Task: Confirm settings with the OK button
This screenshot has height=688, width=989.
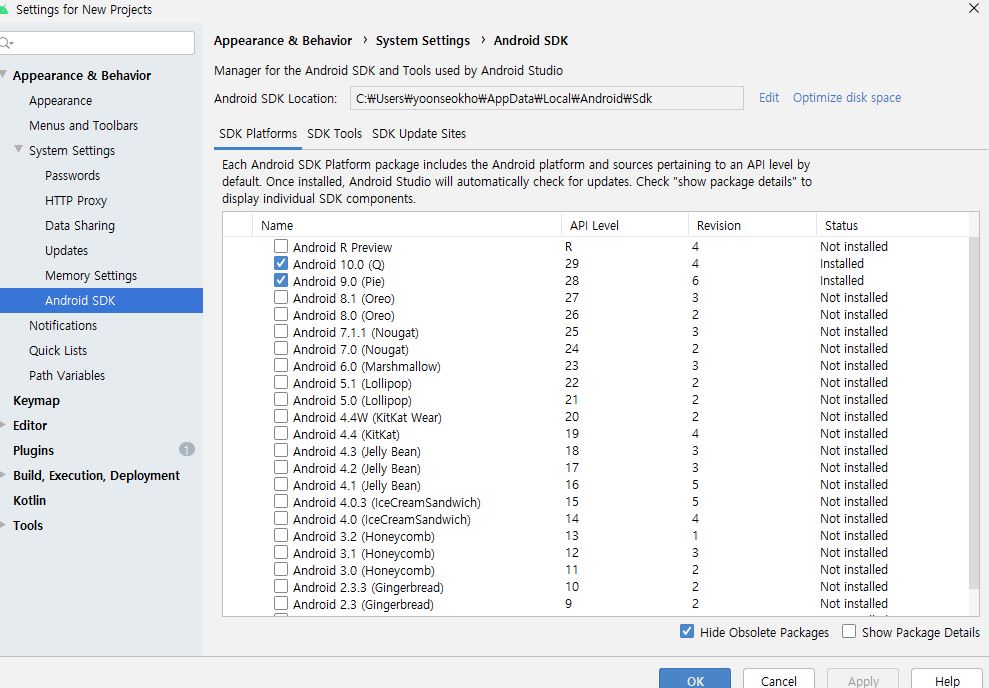Action: tap(695, 680)
